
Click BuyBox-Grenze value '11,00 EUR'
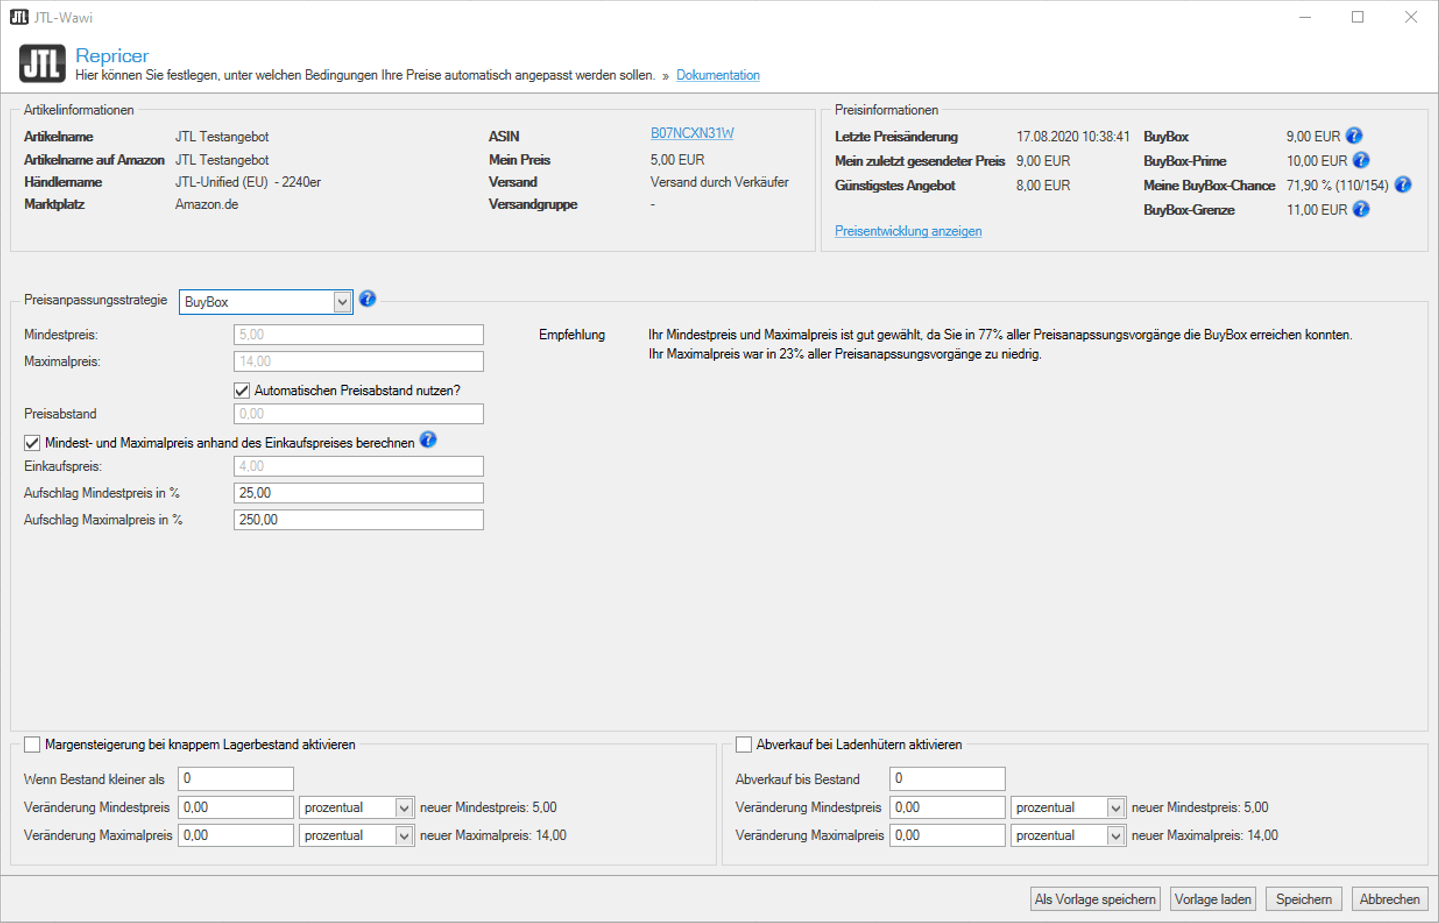point(1316,210)
